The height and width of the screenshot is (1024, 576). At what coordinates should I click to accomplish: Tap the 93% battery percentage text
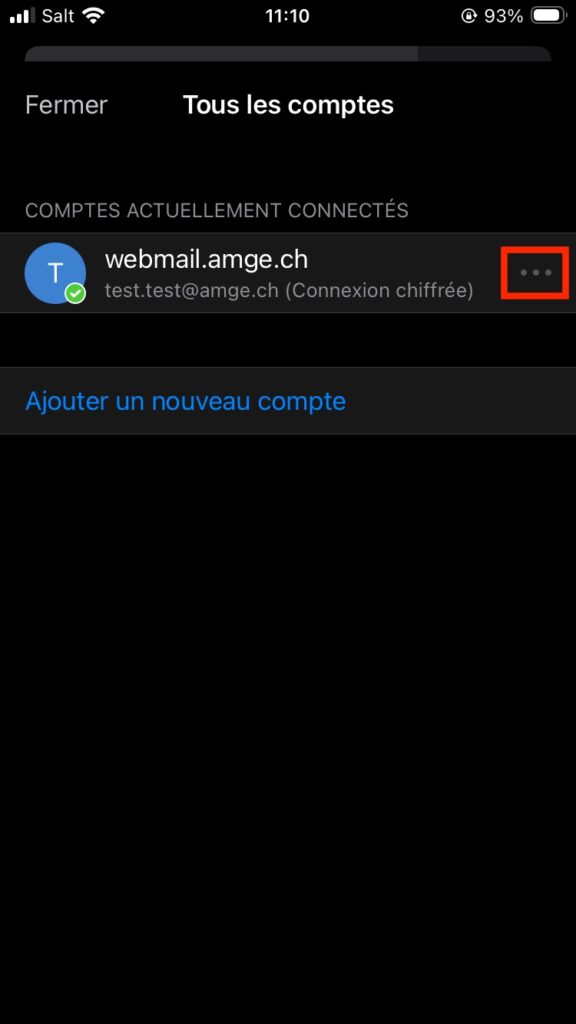[503, 16]
